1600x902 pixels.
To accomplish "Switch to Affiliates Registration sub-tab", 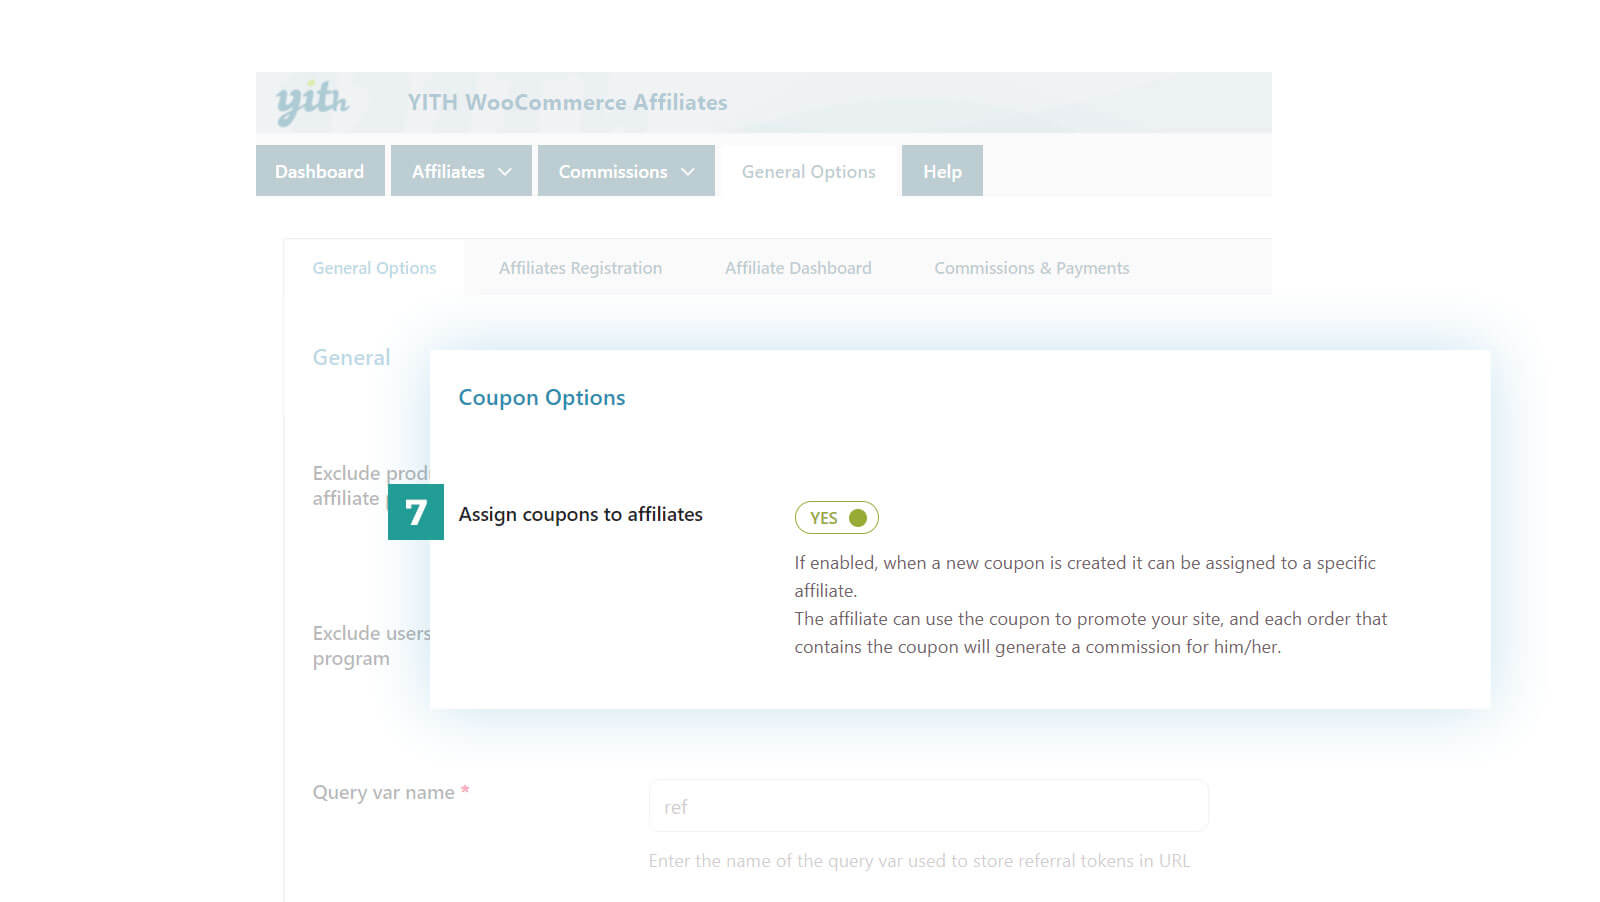I will point(580,268).
